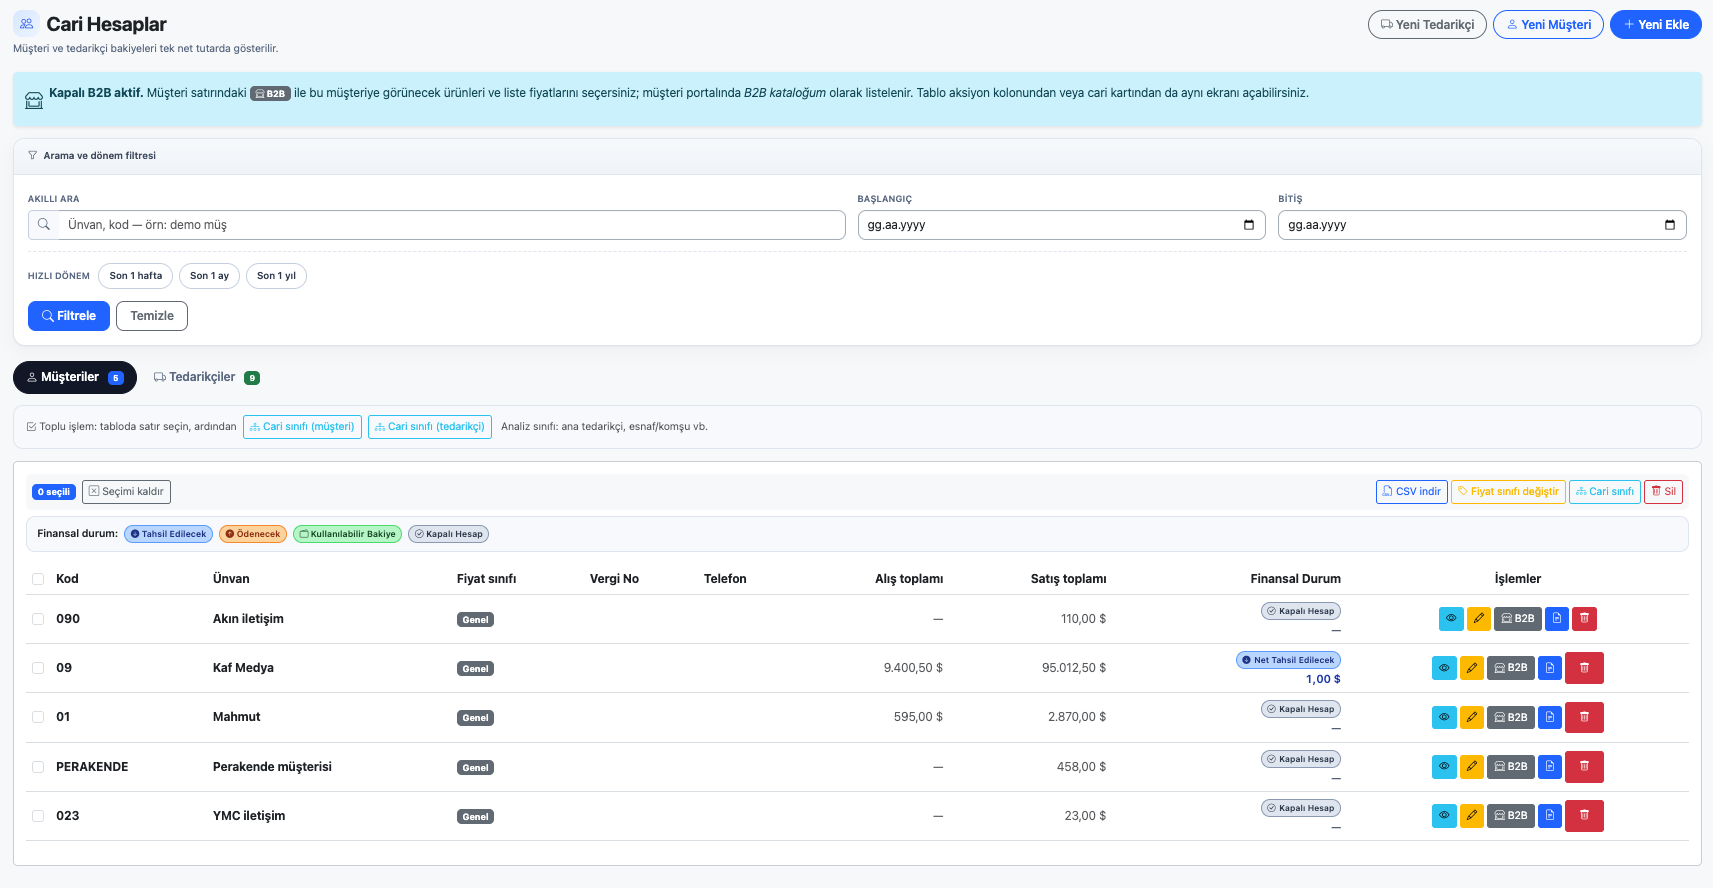
Task: Filter by Tahsil Edilecek status badge
Action: click(168, 534)
